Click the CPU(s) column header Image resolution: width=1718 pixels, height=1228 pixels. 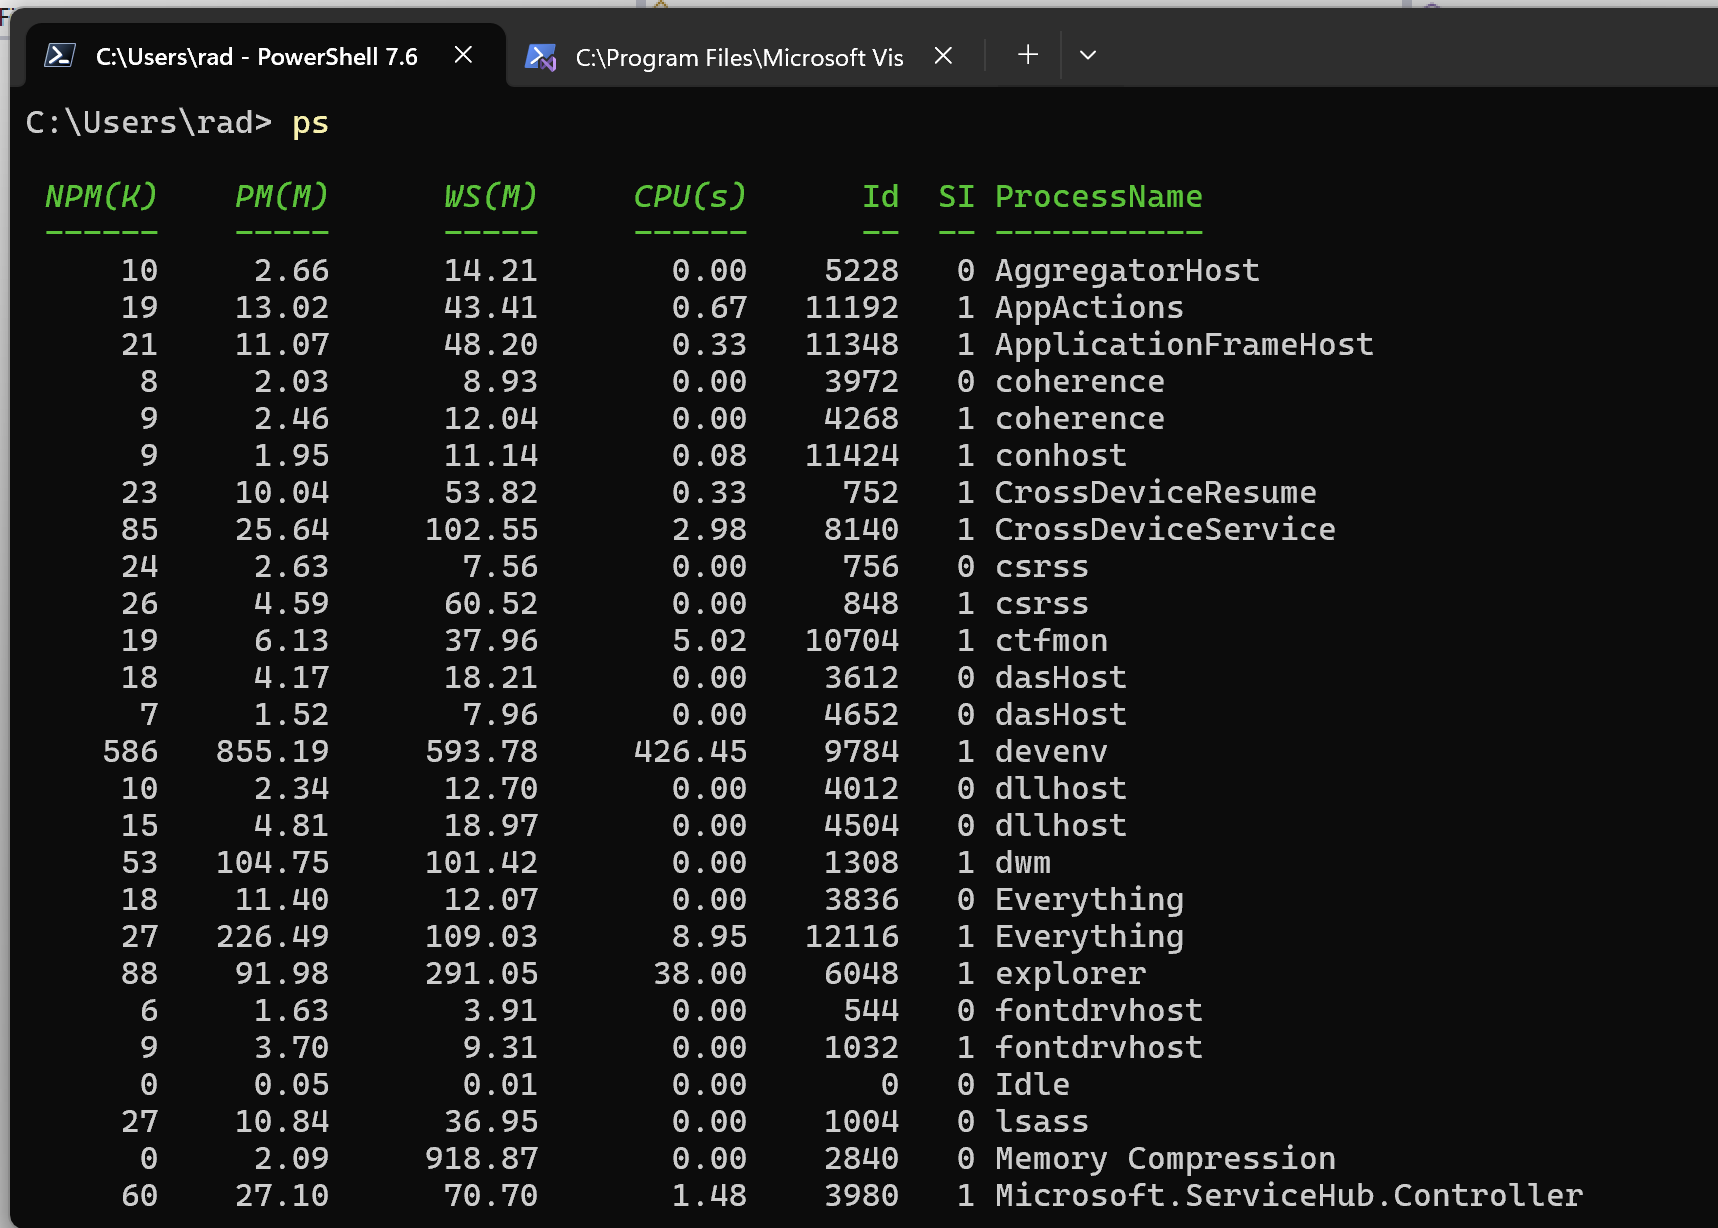click(x=690, y=197)
